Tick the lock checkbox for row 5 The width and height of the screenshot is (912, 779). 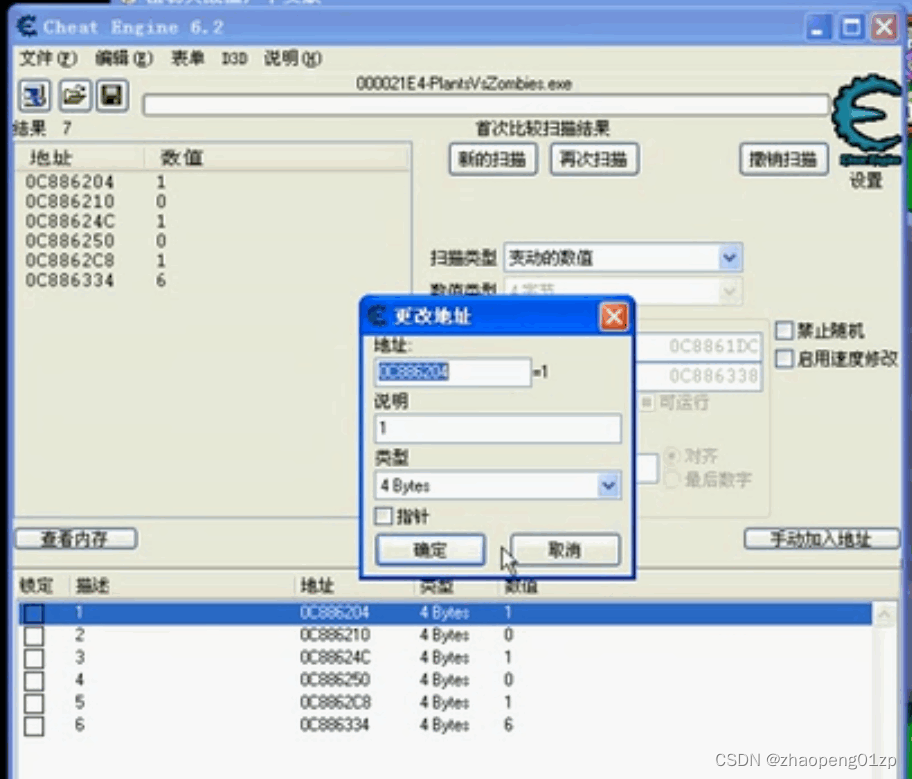pos(34,703)
